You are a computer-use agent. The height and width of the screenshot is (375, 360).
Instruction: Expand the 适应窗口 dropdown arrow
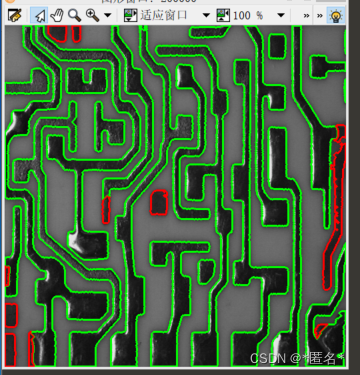206,15
